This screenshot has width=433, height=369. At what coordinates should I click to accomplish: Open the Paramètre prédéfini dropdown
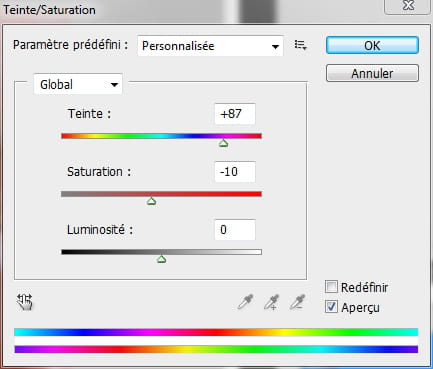210,46
